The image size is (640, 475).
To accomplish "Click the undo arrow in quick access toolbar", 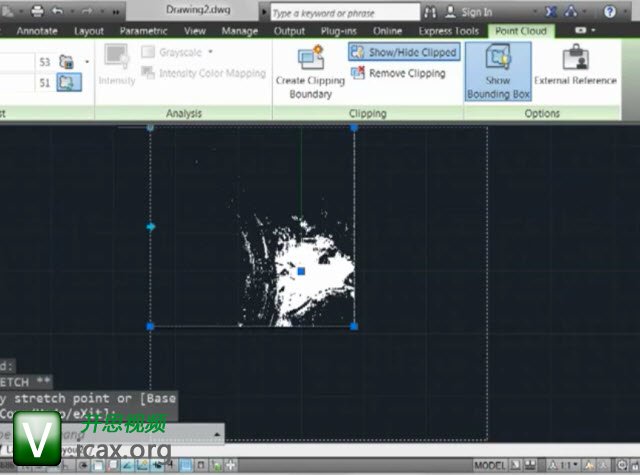I will pos(58,11).
